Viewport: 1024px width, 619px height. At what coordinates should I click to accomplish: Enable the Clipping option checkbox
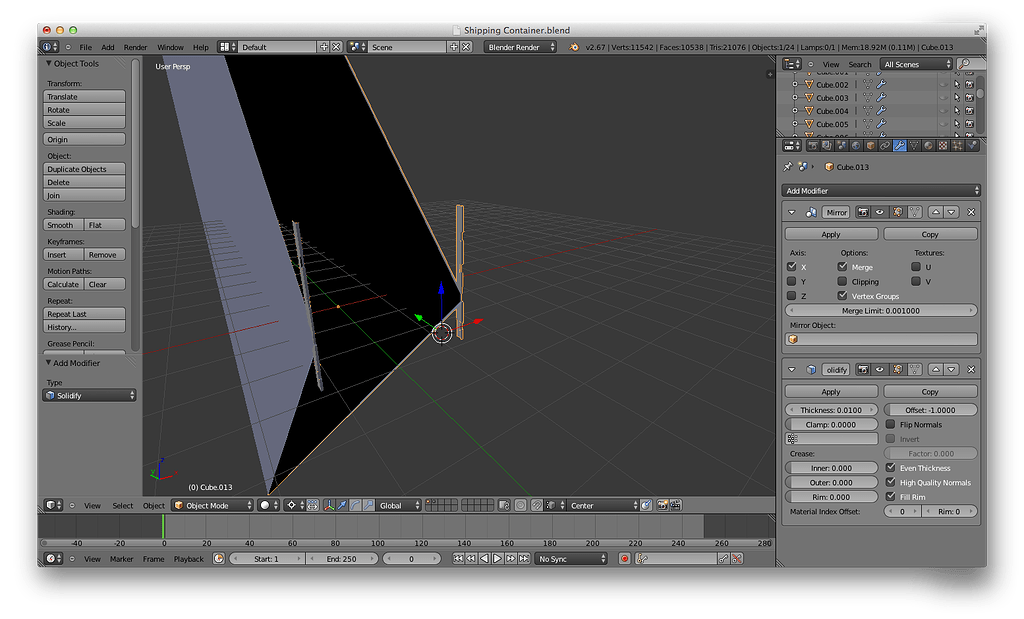(842, 281)
